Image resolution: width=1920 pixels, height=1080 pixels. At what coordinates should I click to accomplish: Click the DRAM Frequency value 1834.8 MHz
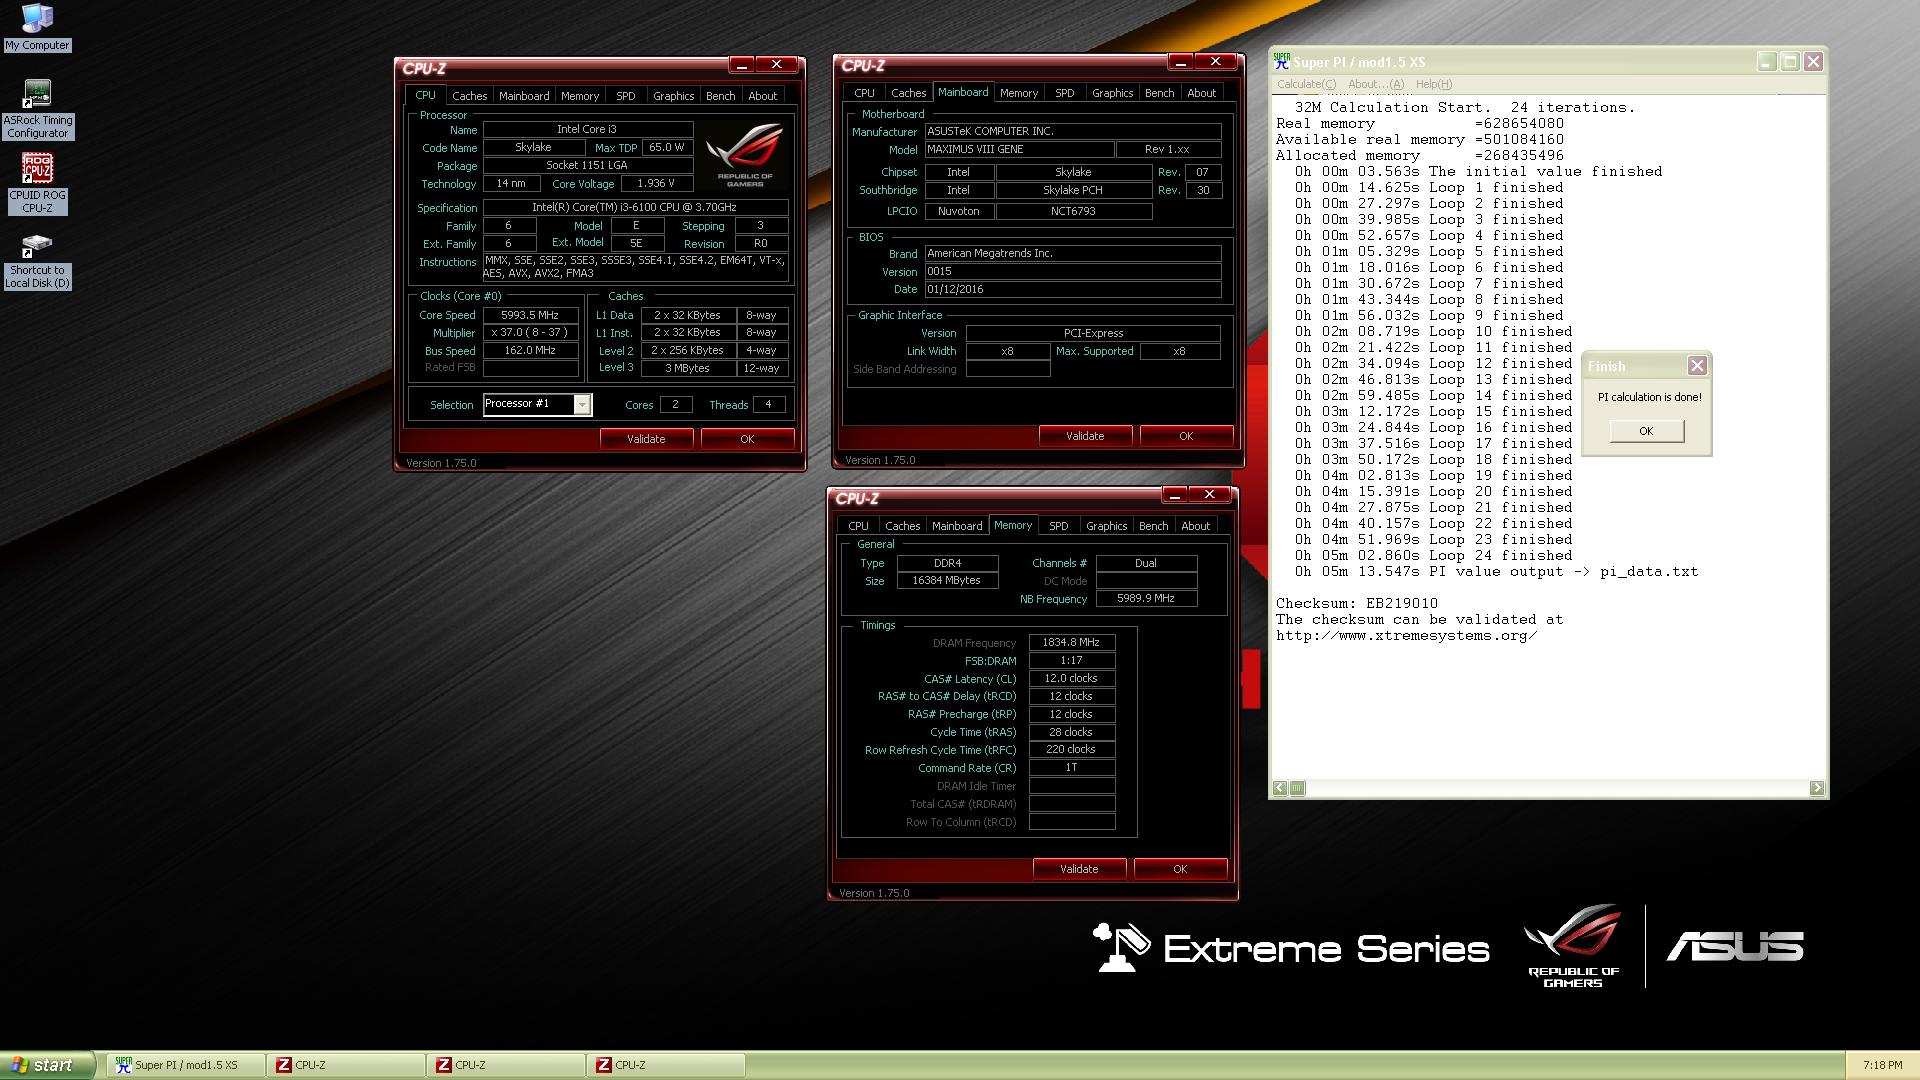(x=1071, y=643)
